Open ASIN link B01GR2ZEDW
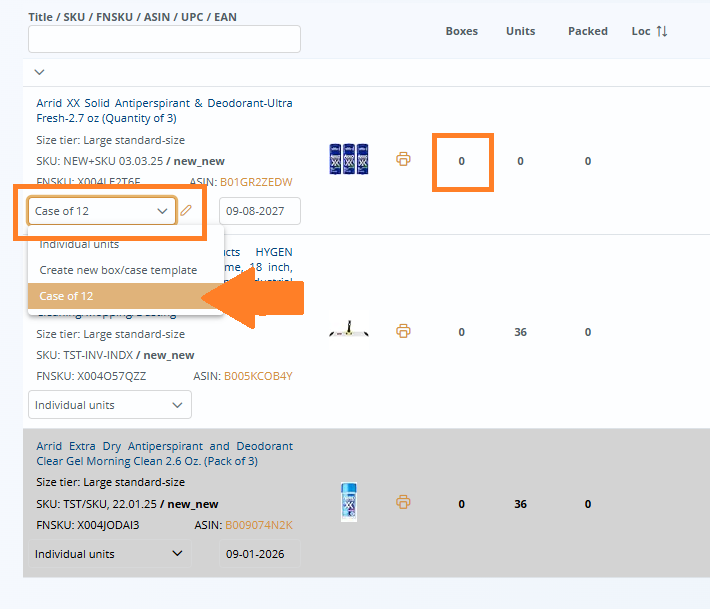 (x=256, y=182)
